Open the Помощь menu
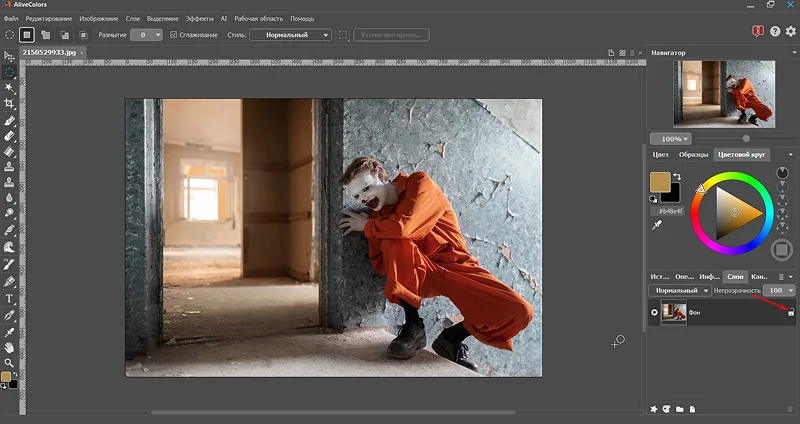The height and width of the screenshot is (424, 800). pyautogui.click(x=302, y=18)
